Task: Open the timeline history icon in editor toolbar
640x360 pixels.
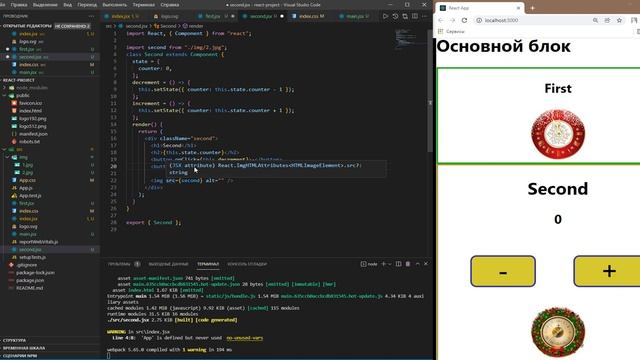Action: pyautogui.click(x=395, y=16)
